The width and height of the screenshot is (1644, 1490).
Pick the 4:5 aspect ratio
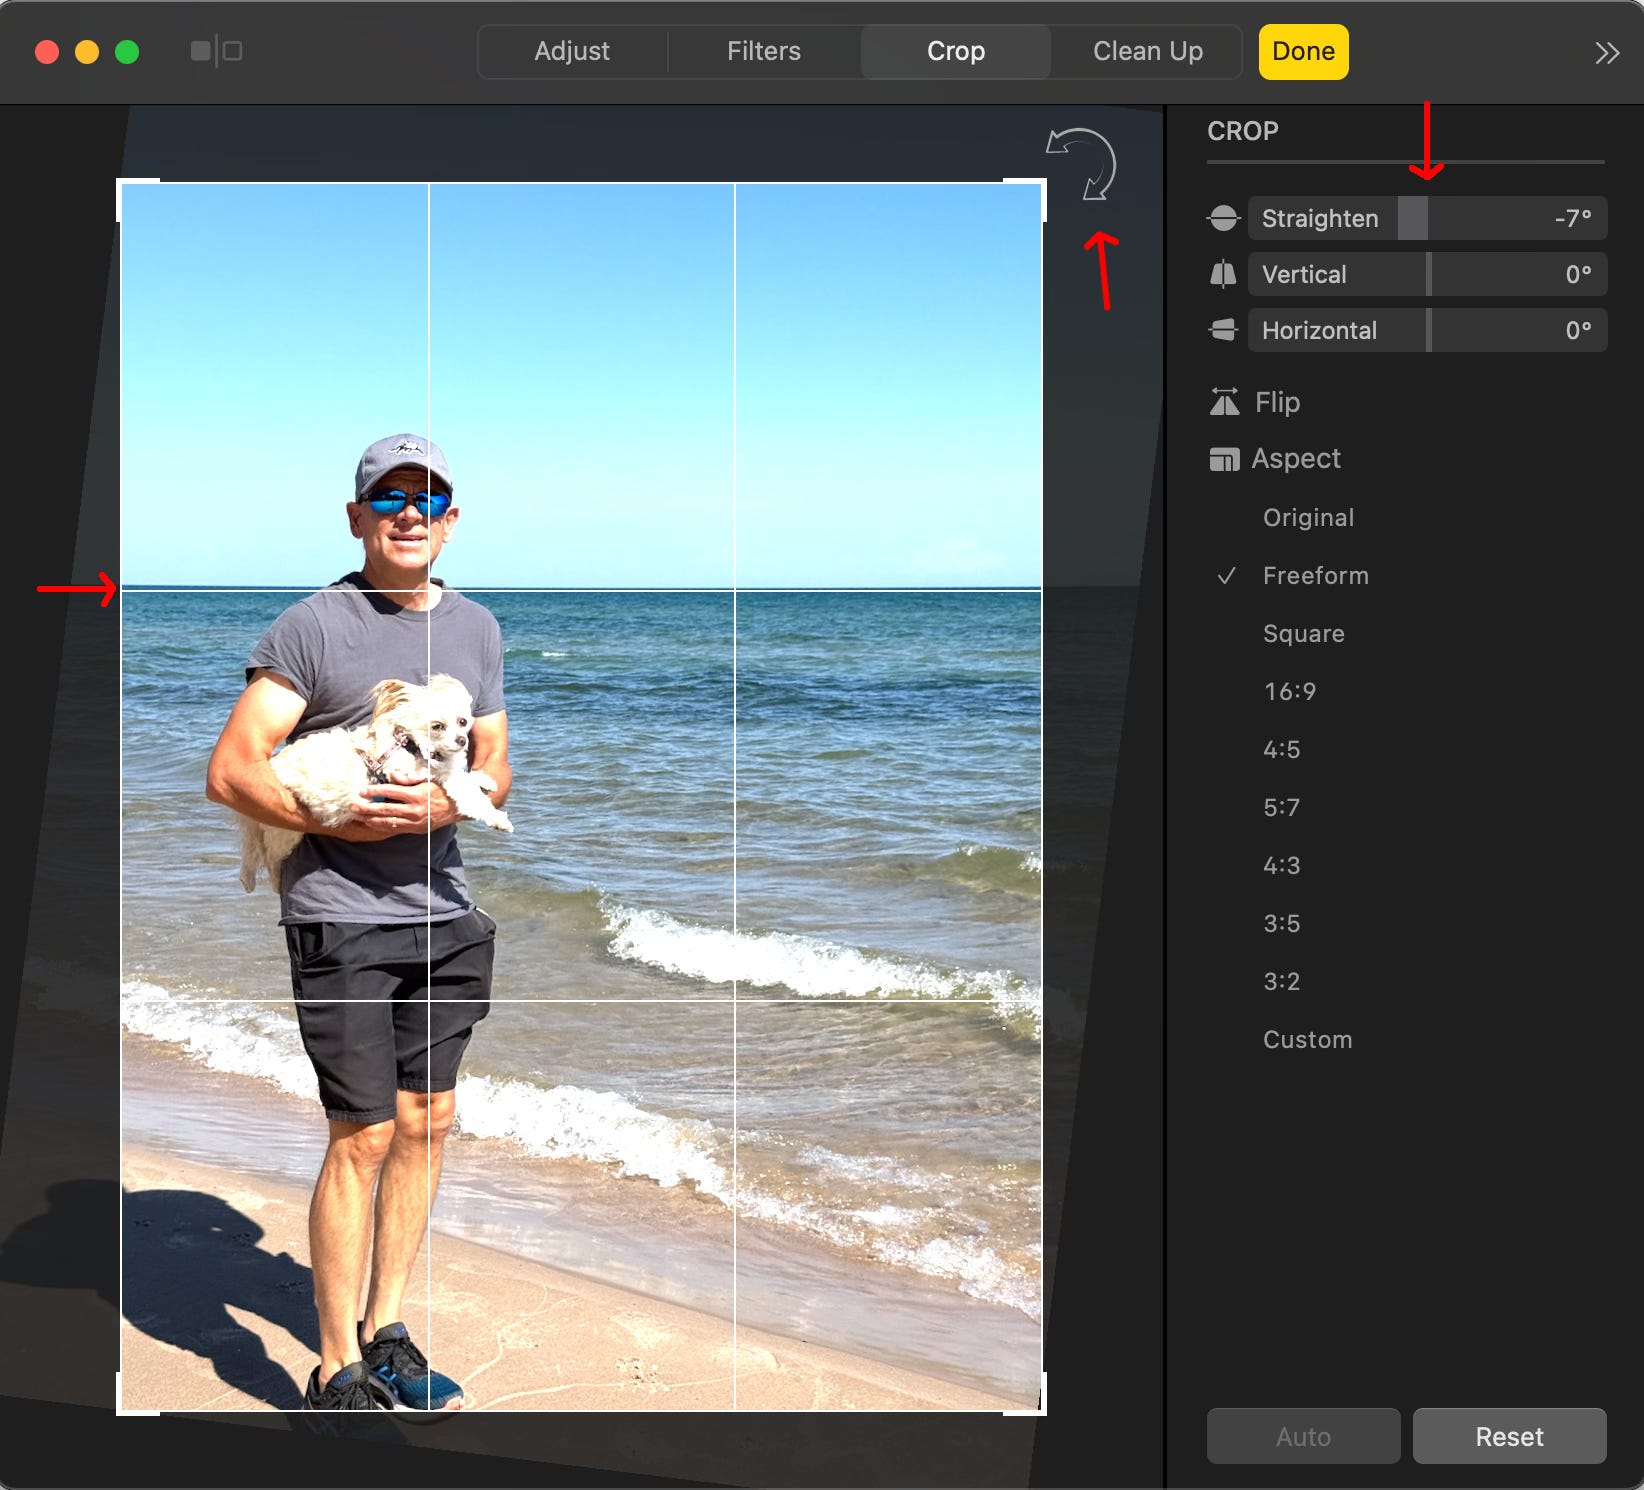pos(1281,749)
